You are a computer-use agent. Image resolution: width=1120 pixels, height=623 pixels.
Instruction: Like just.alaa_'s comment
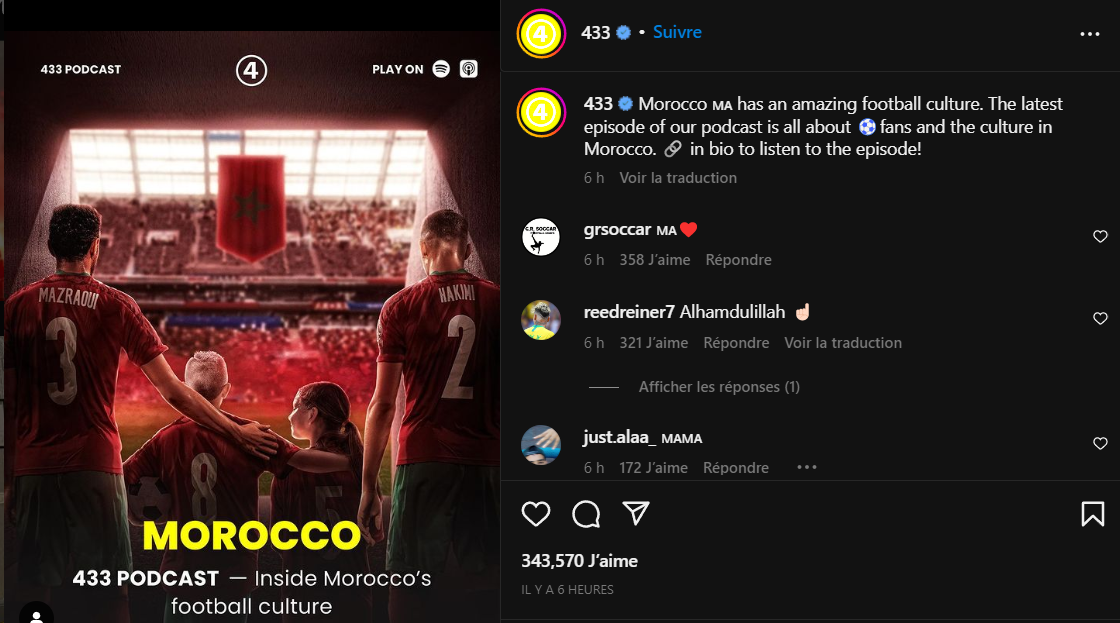[x=1100, y=444]
